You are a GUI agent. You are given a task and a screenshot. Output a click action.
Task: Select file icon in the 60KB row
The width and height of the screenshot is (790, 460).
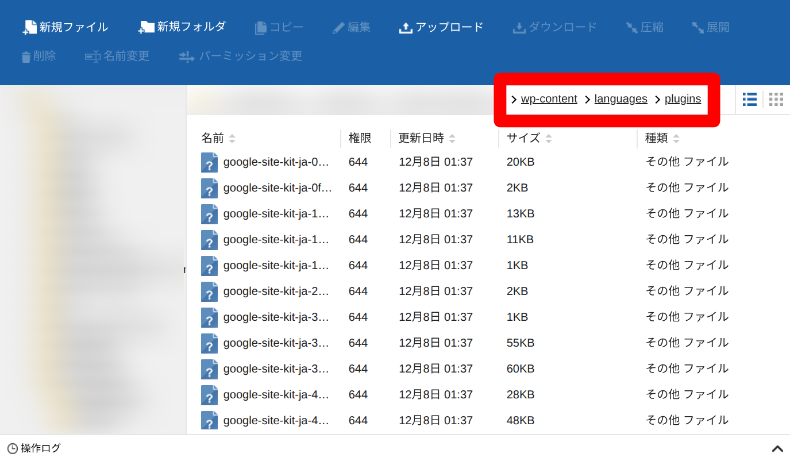pyautogui.click(x=209, y=369)
